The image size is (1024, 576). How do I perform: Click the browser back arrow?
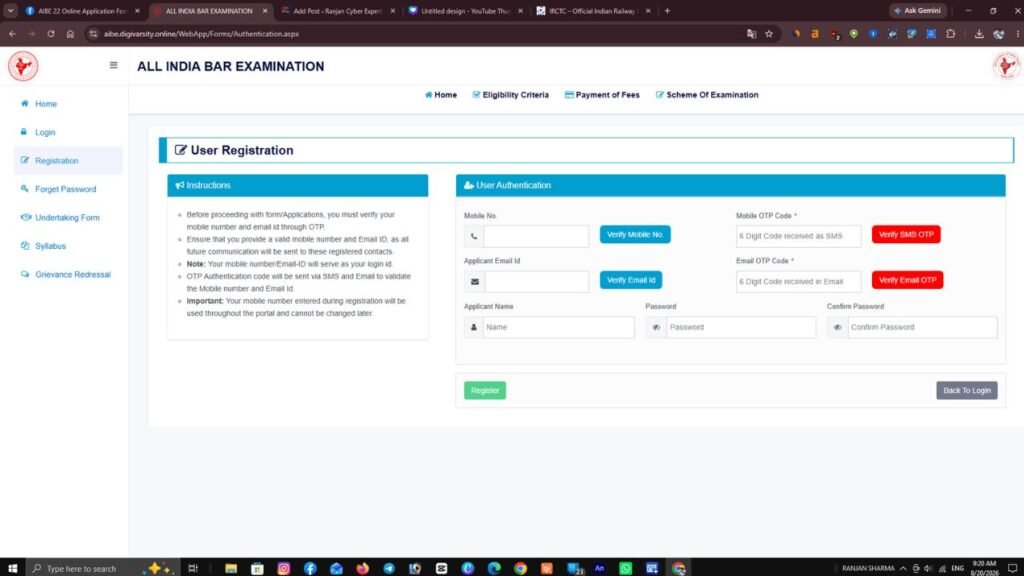click(x=12, y=34)
